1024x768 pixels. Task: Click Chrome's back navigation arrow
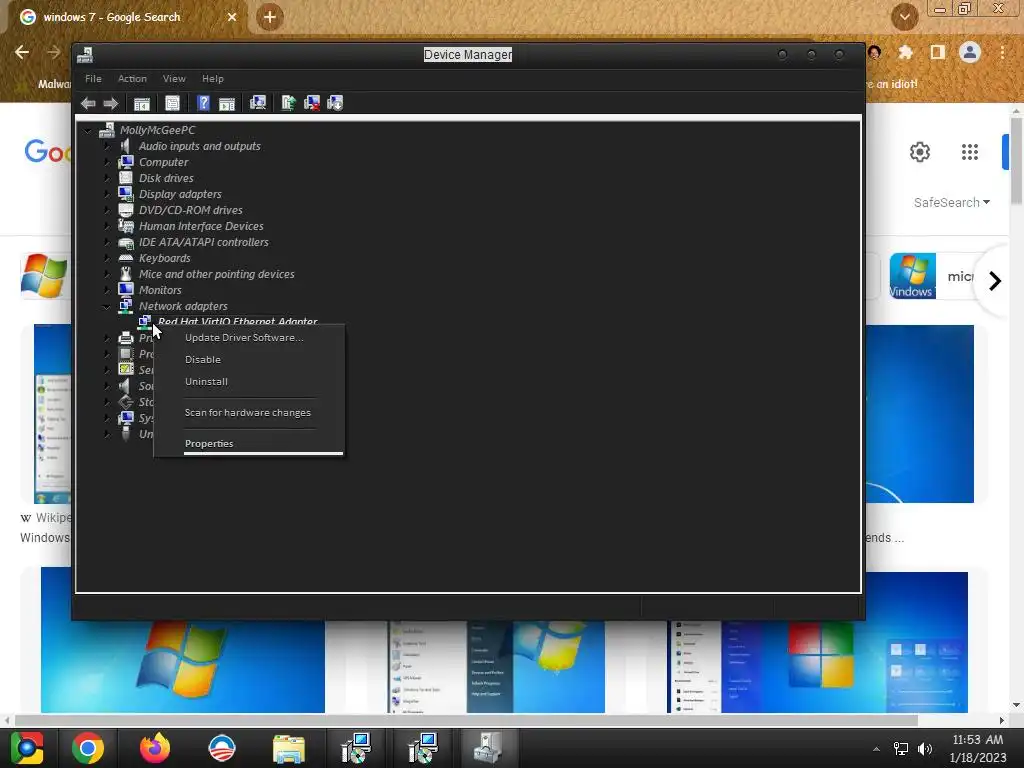[22, 52]
